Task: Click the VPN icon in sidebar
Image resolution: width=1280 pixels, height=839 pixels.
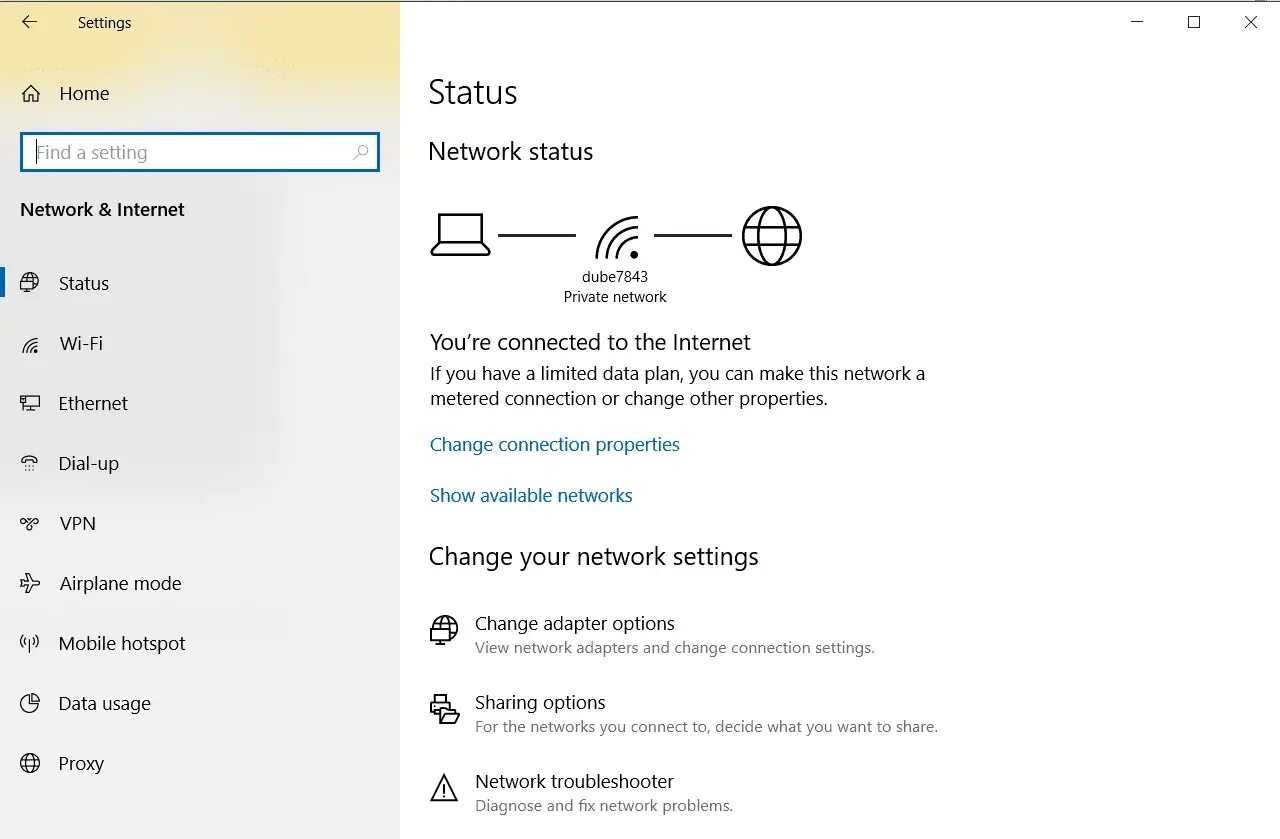Action: click(30, 524)
